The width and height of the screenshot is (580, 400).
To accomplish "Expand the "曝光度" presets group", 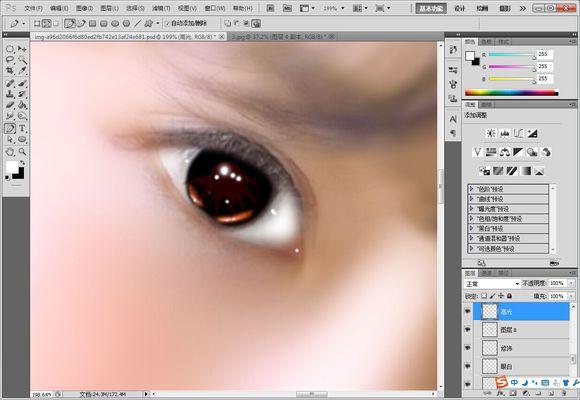I will tap(471, 209).
